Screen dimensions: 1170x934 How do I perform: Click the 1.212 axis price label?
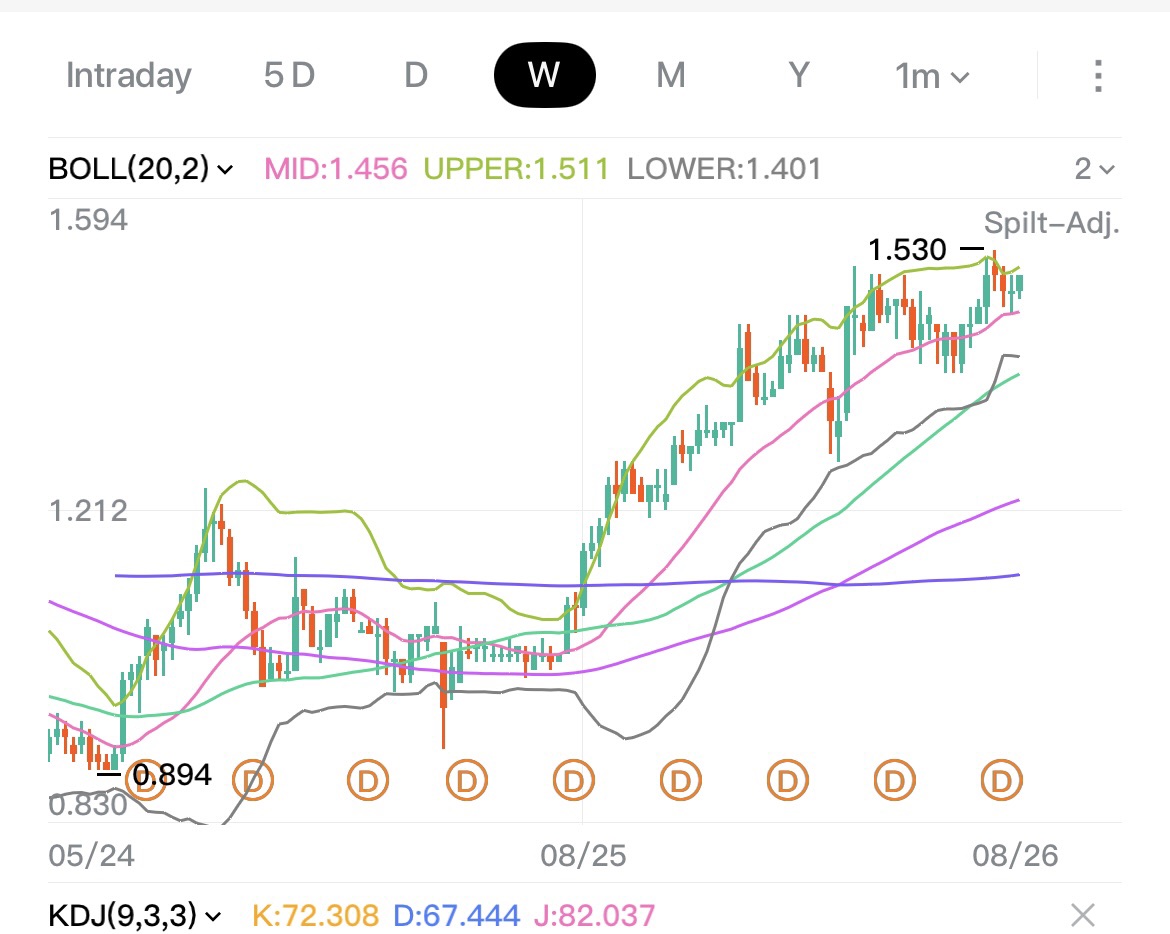pyautogui.click(x=88, y=512)
